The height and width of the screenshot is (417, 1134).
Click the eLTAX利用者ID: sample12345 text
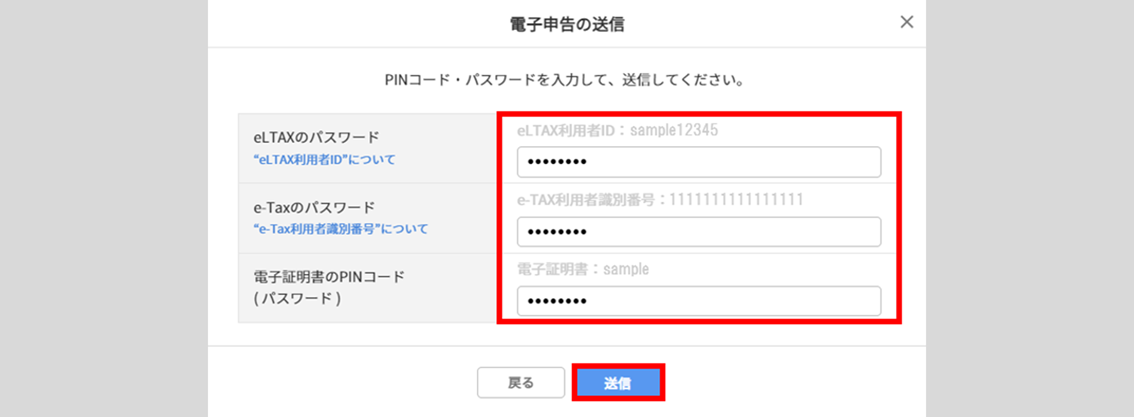(x=617, y=130)
